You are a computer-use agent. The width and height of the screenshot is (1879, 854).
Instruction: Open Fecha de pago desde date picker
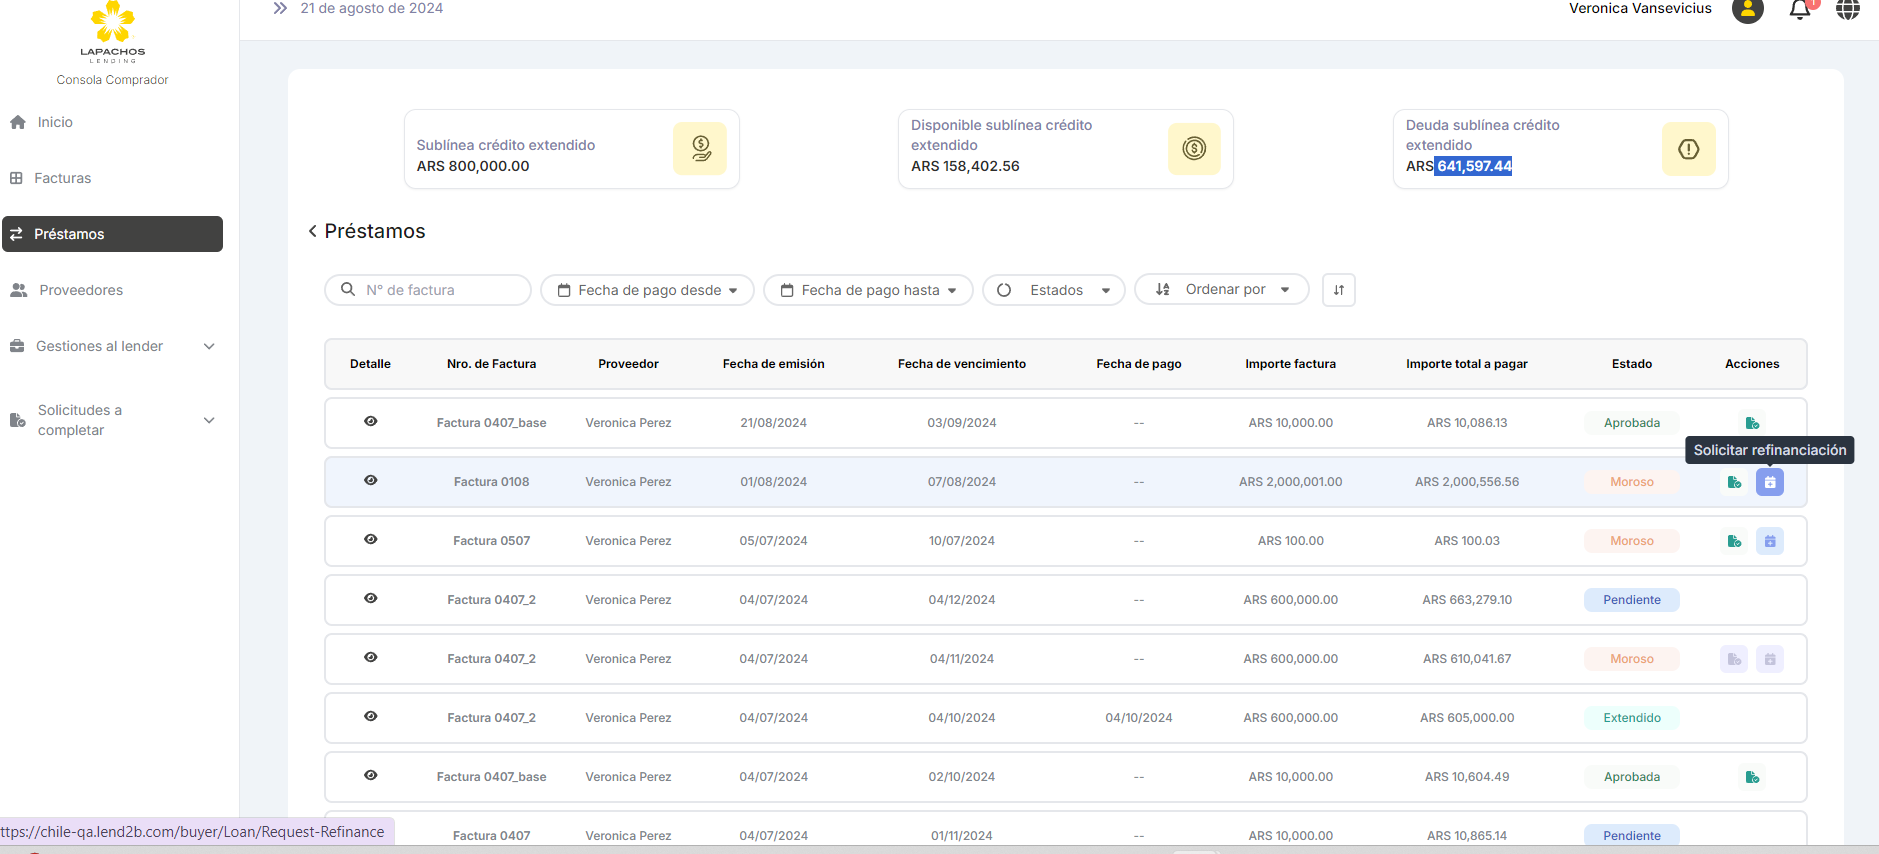point(647,290)
